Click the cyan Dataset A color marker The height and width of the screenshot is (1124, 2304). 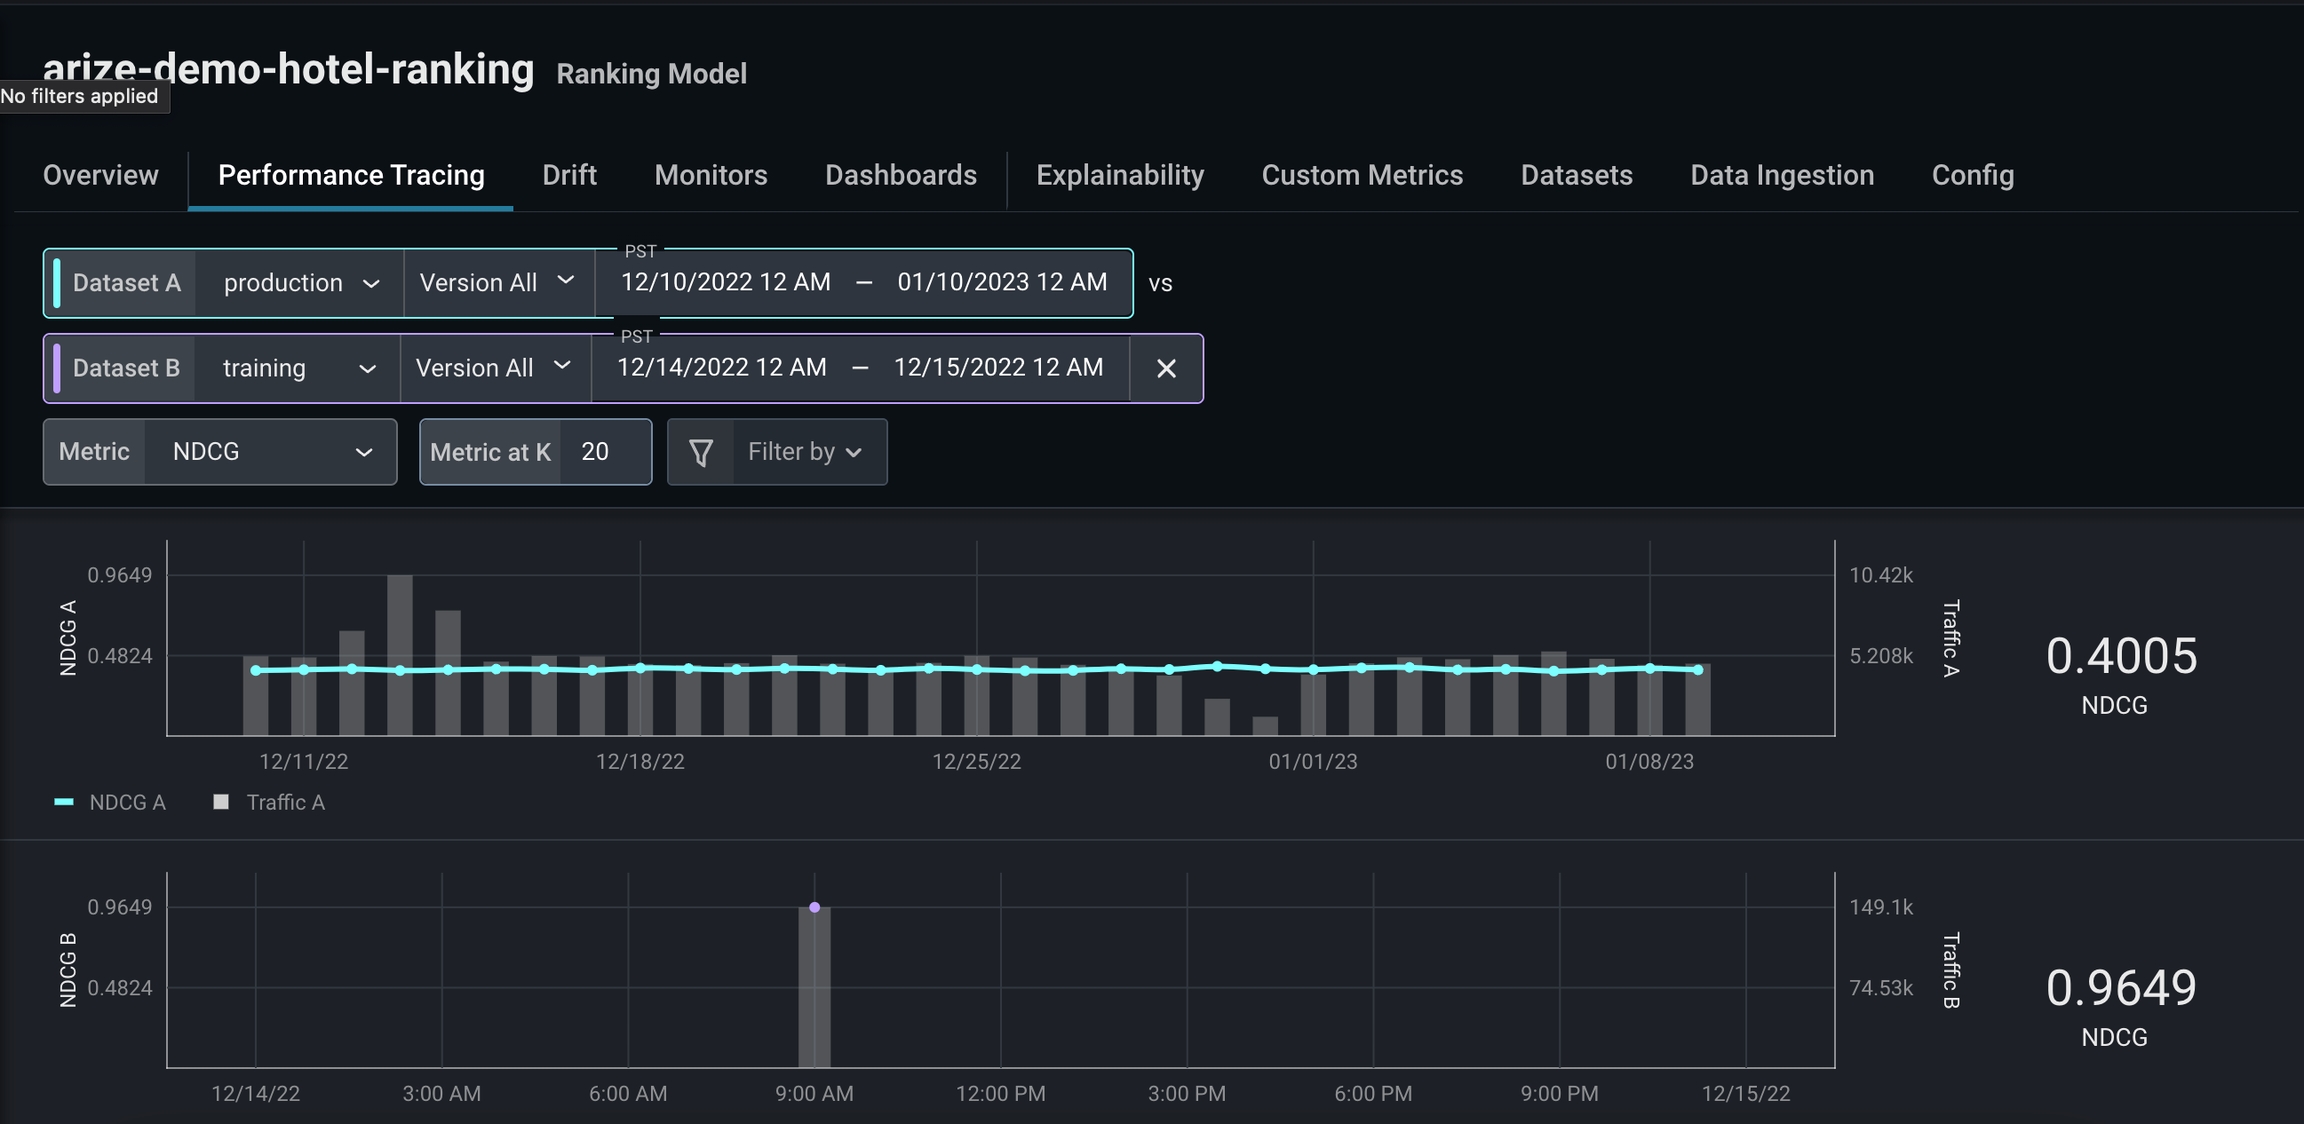[57, 283]
